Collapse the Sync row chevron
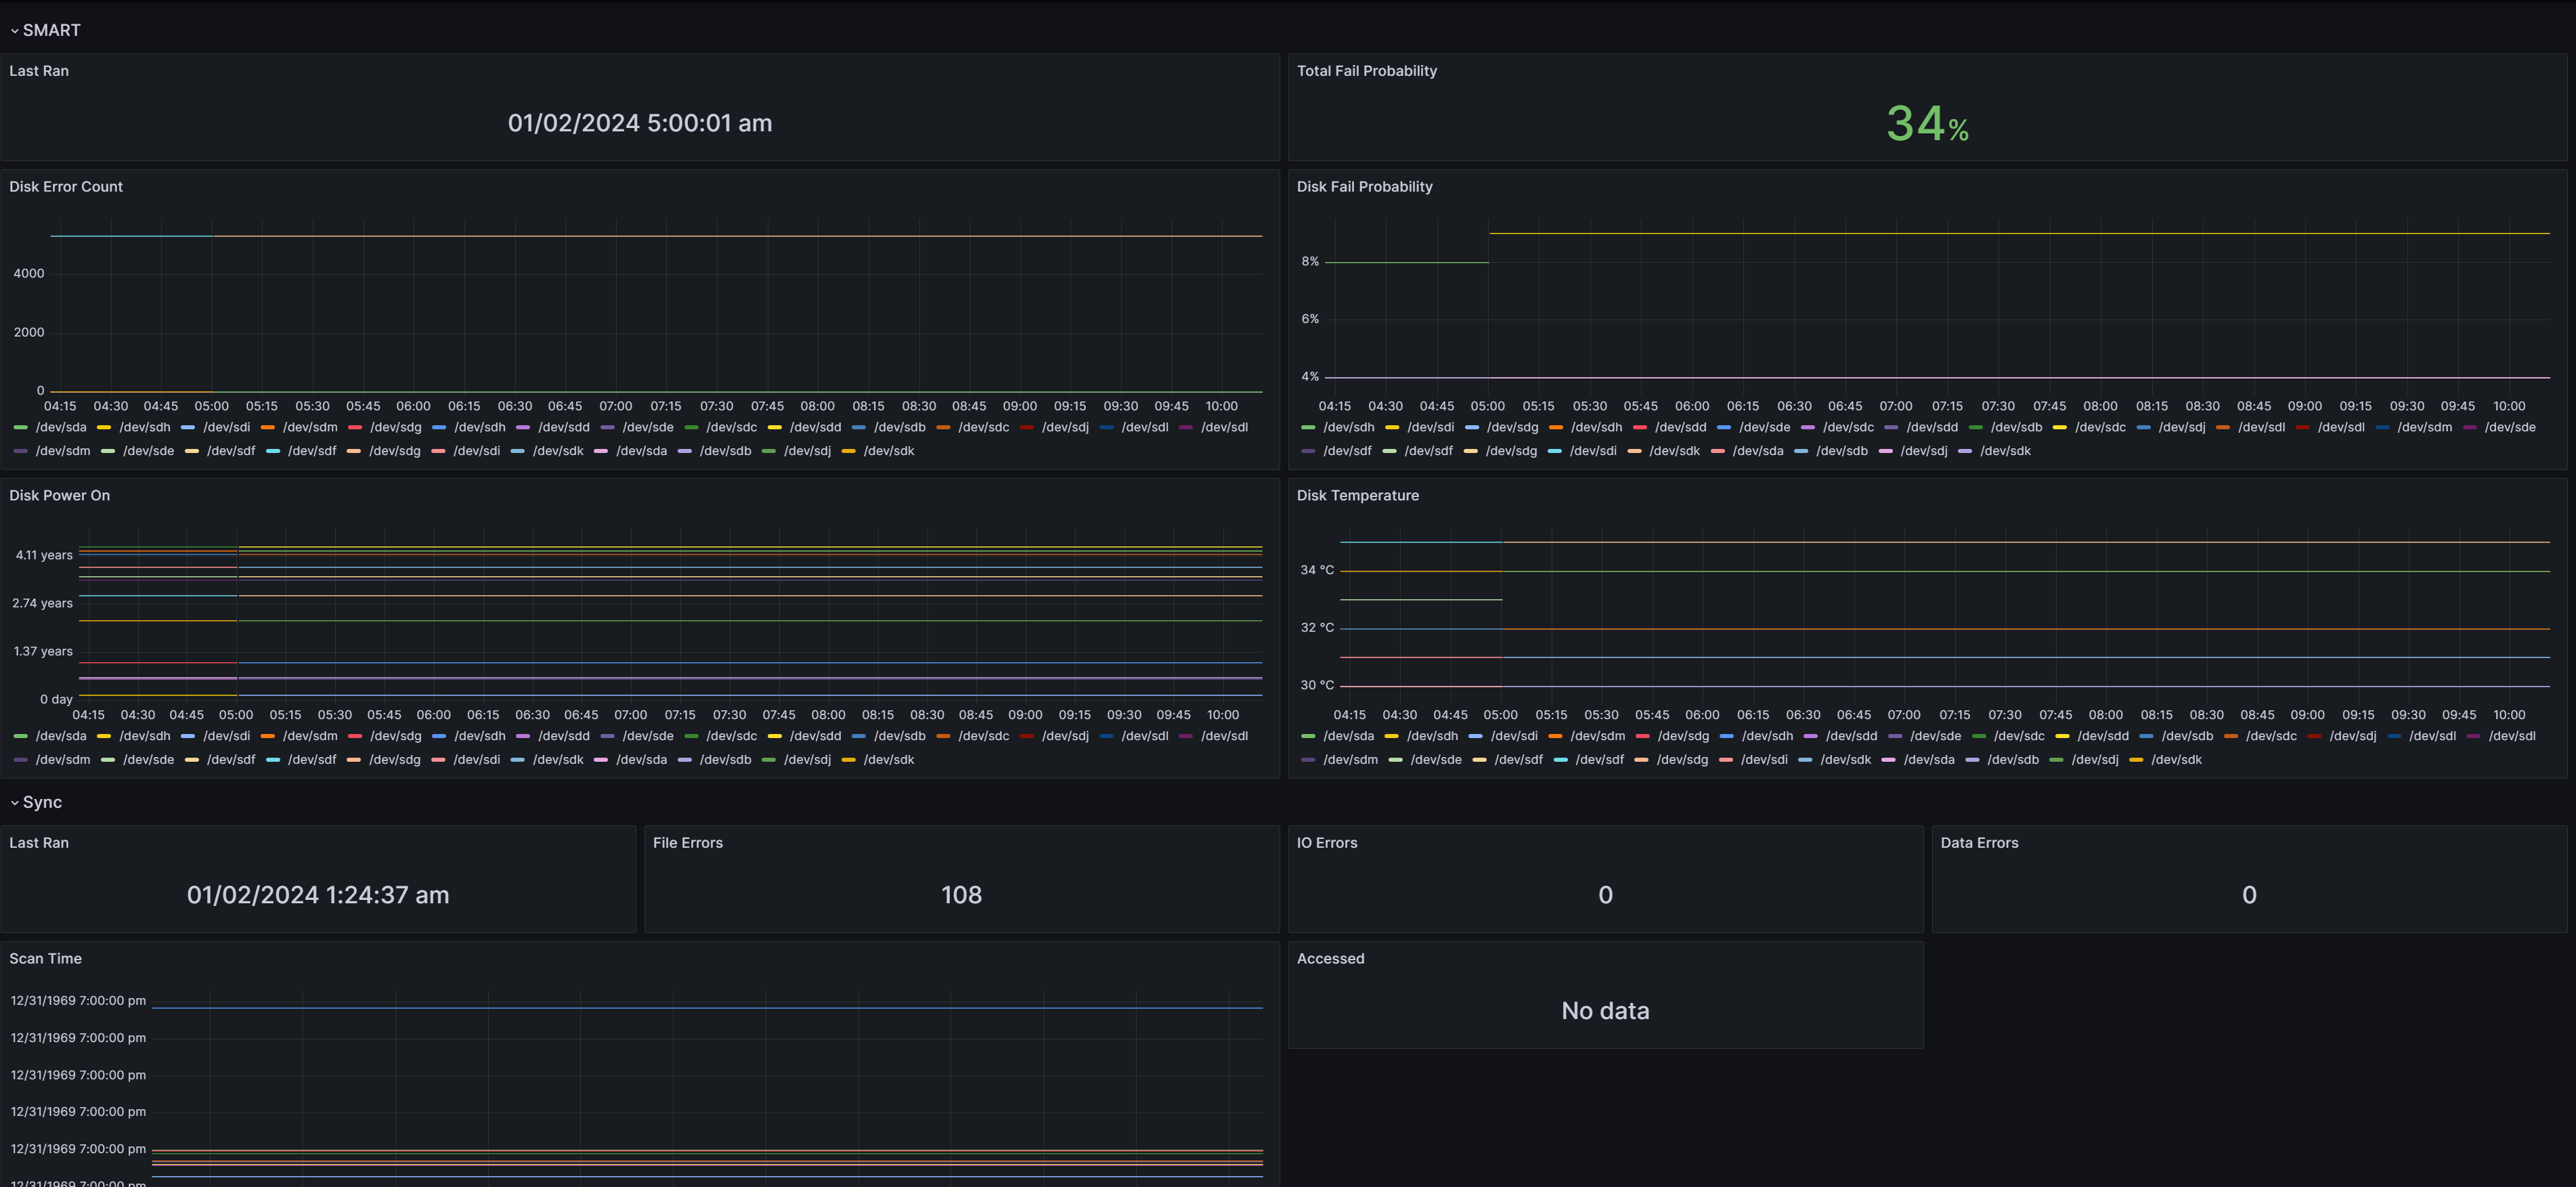The width and height of the screenshot is (2576, 1187). 14,803
